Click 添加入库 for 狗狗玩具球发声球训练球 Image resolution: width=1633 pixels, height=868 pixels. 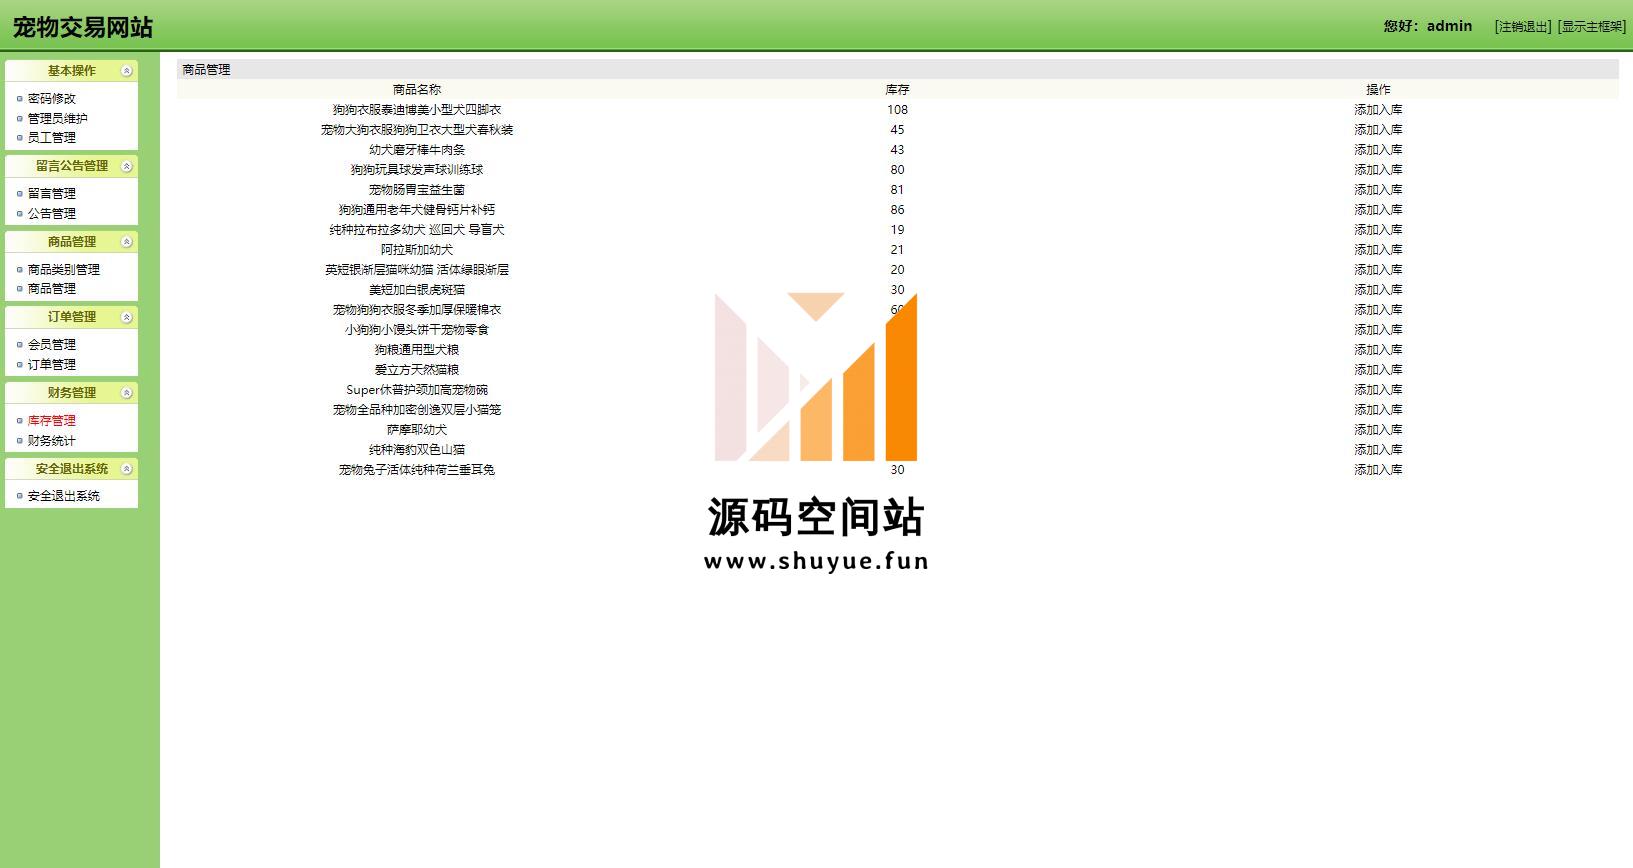pyautogui.click(x=1378, y=170)
